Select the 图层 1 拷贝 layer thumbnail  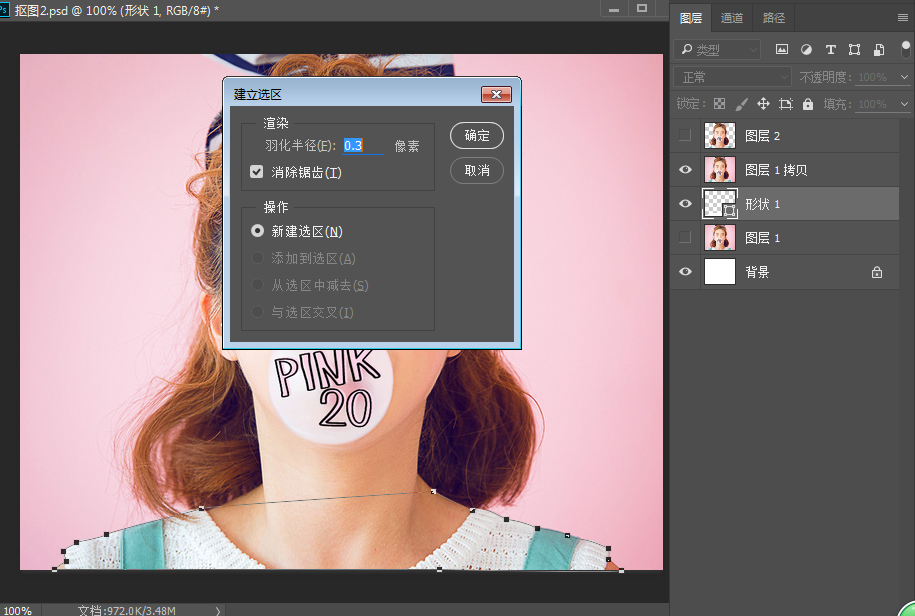pos(720,169)
